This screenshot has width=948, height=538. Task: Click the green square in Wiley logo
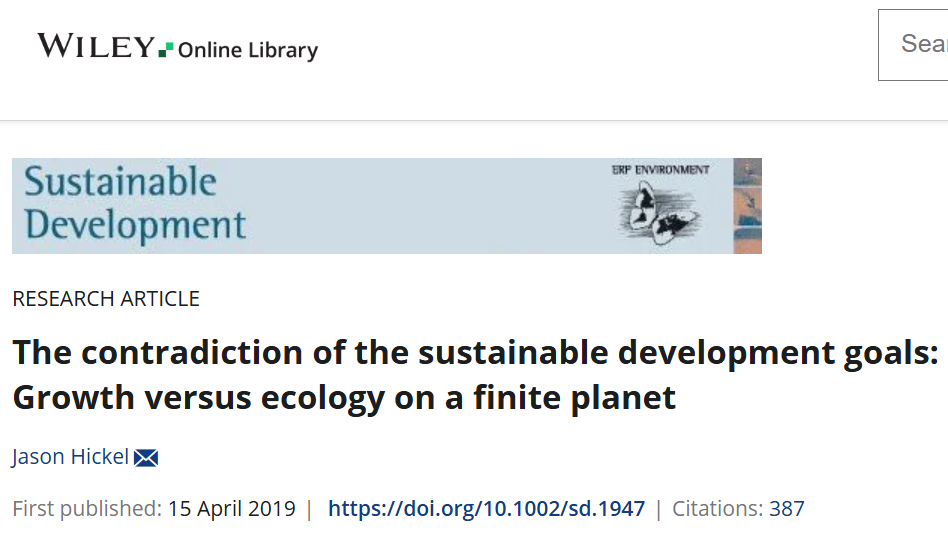pos(166,48)
